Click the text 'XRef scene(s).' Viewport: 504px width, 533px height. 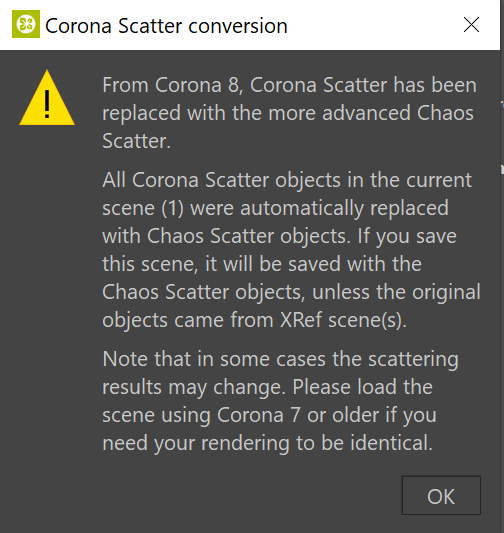click(x=343, y=320)
